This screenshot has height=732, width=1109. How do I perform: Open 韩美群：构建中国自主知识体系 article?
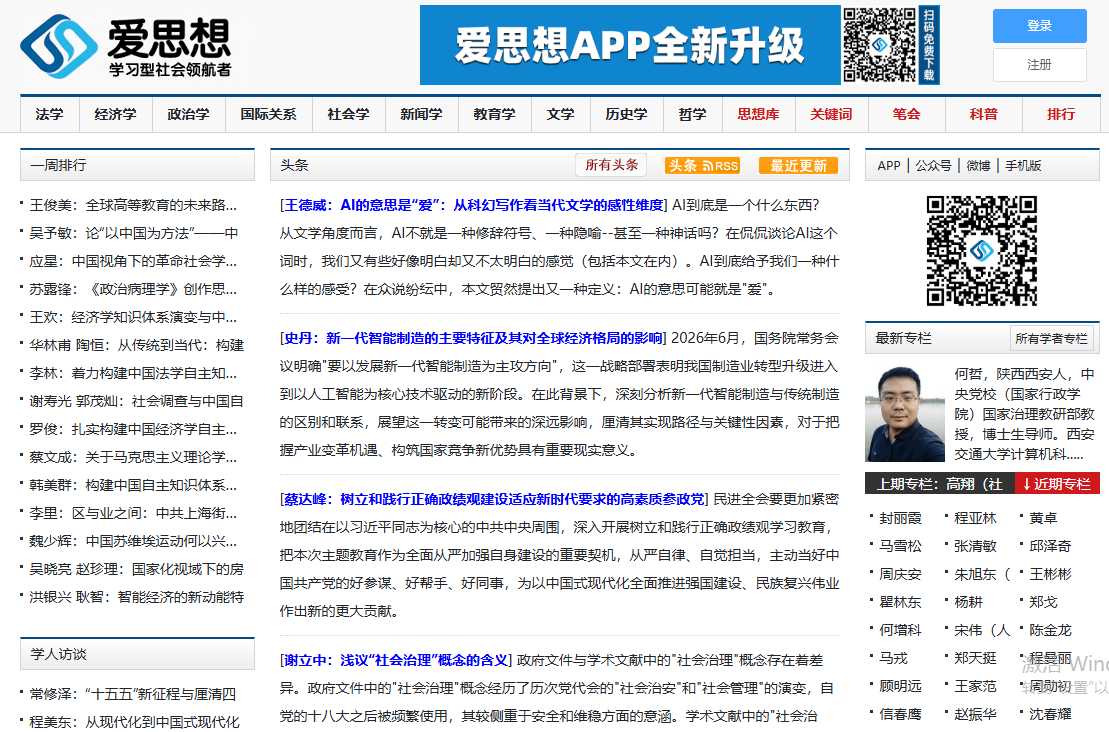[133, 485]
